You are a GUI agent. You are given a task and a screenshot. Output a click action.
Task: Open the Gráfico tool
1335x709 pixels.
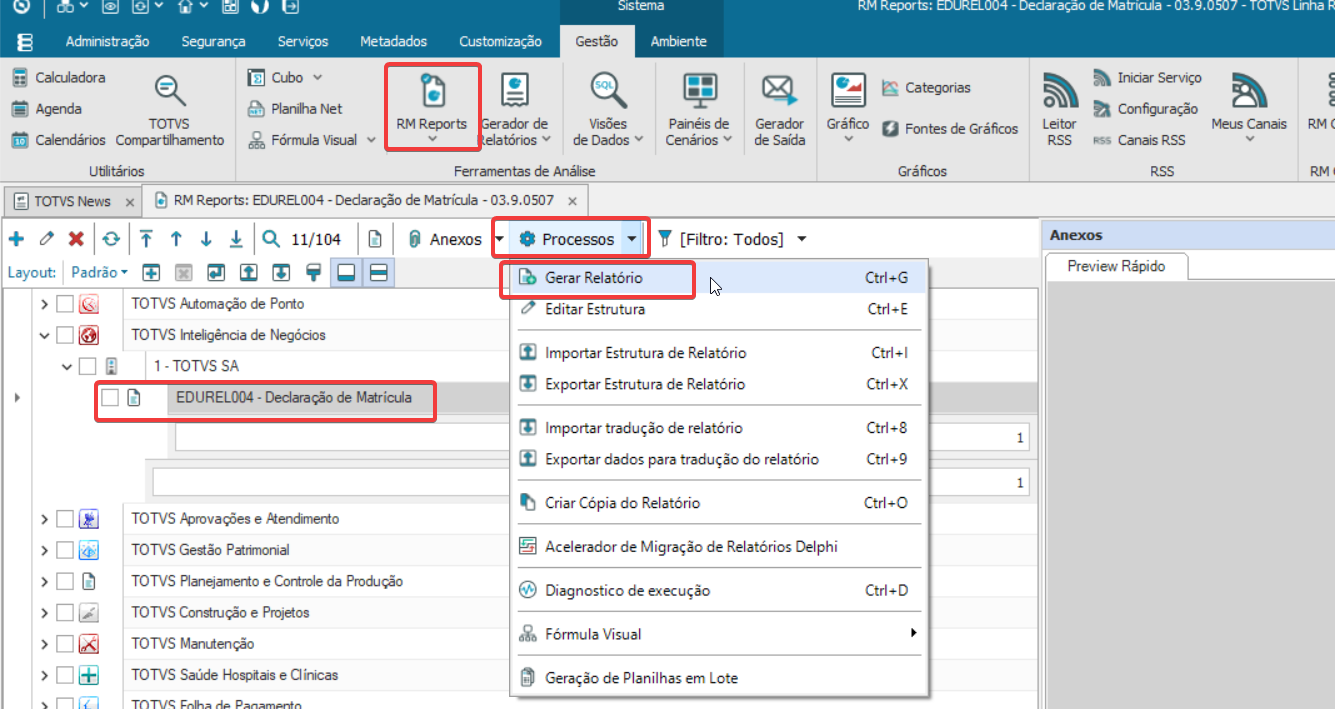(x=848, y=108)
